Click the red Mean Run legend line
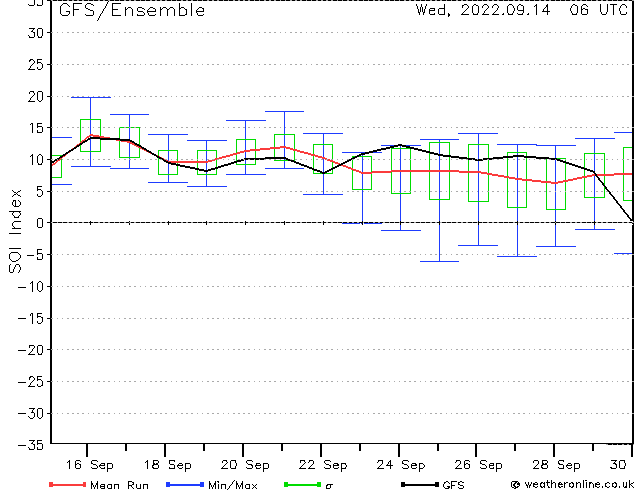 [68, 484]
